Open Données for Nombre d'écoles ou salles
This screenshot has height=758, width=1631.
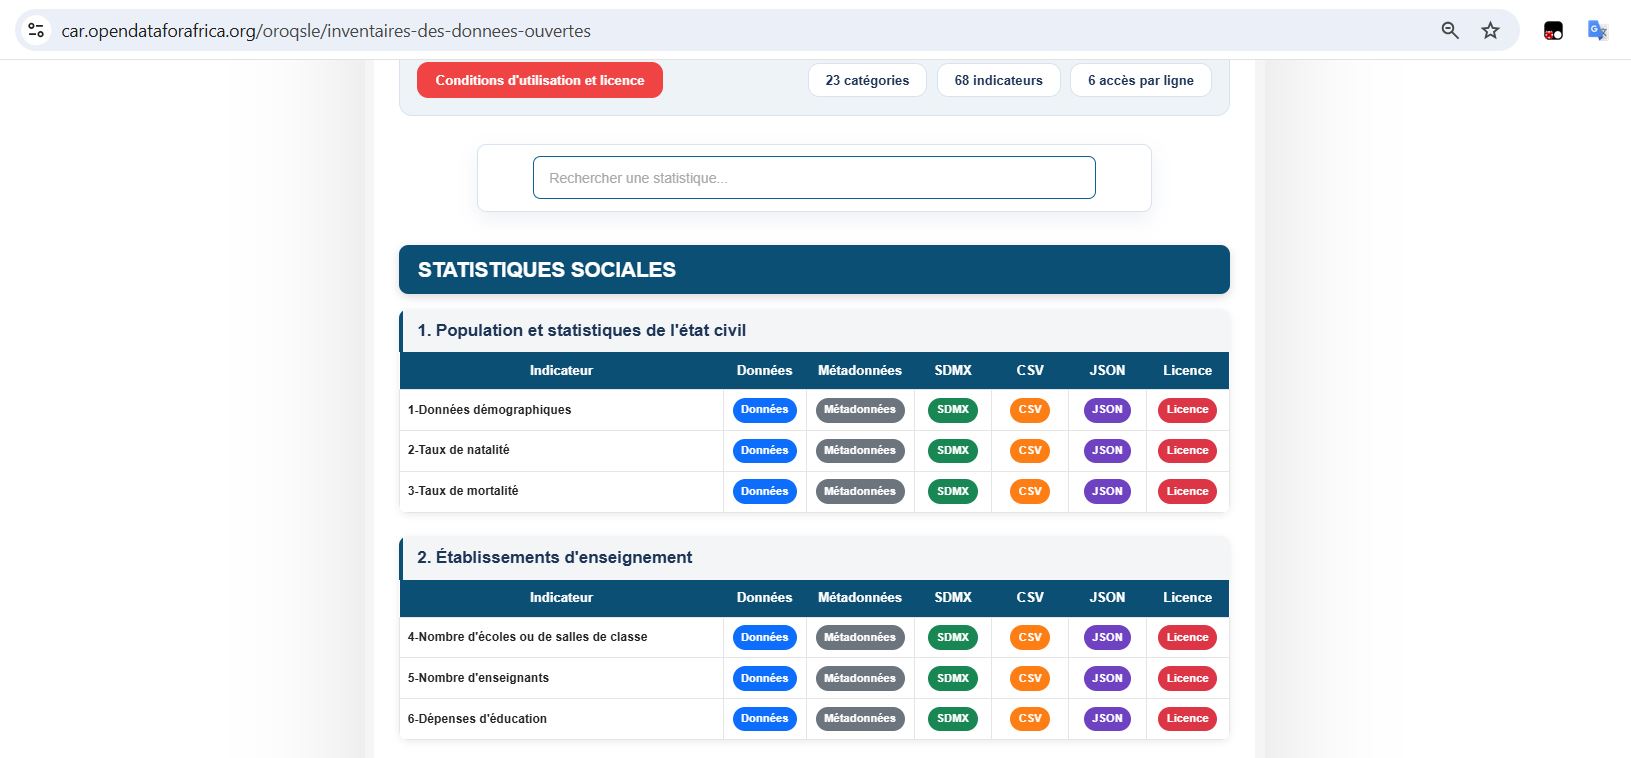pos(765,638)
